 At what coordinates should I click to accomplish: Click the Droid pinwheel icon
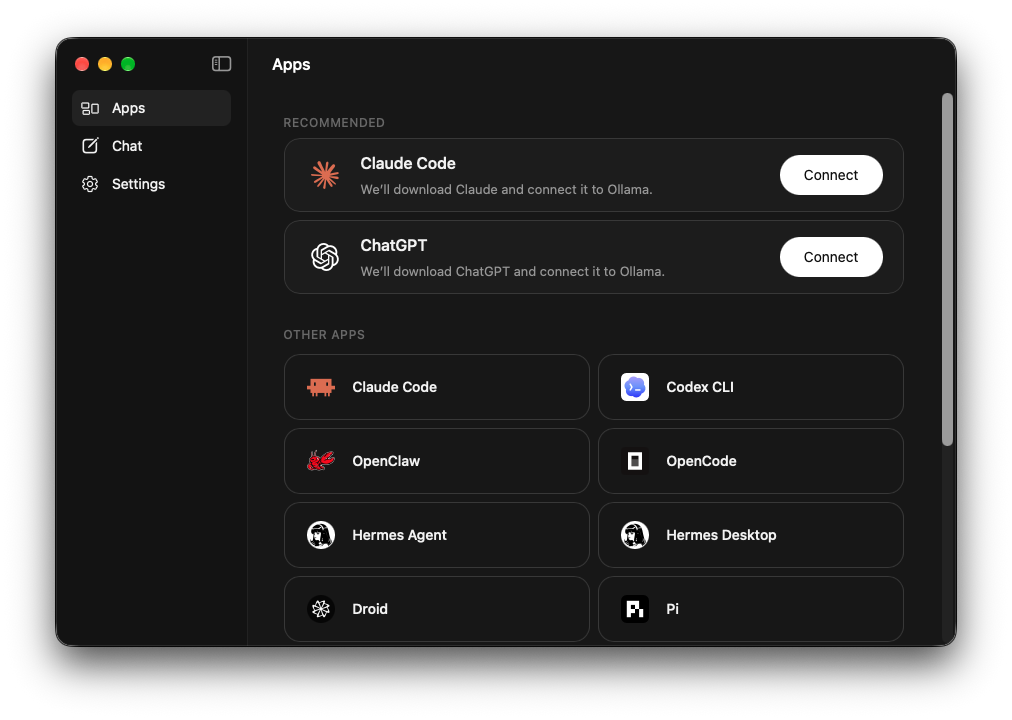click(x=321, y=609)
